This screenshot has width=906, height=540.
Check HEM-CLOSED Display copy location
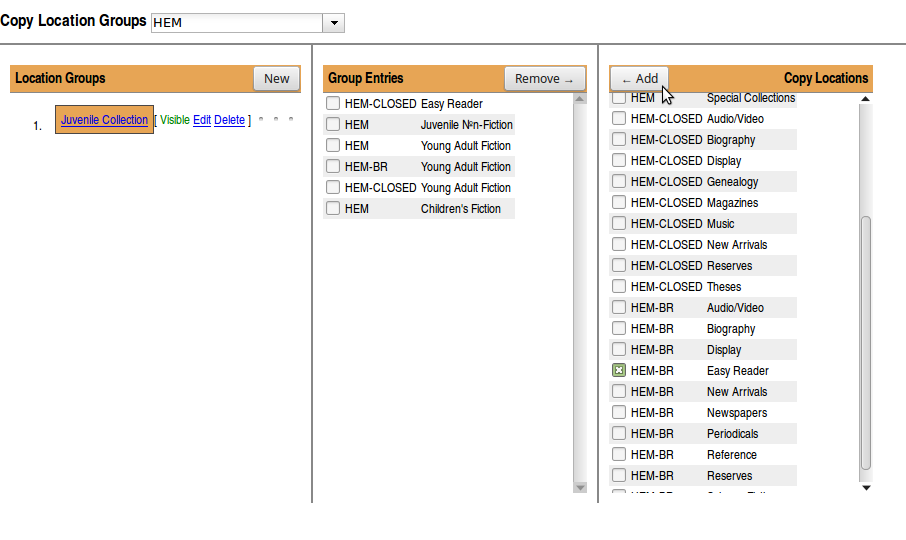tap(619, 160)
